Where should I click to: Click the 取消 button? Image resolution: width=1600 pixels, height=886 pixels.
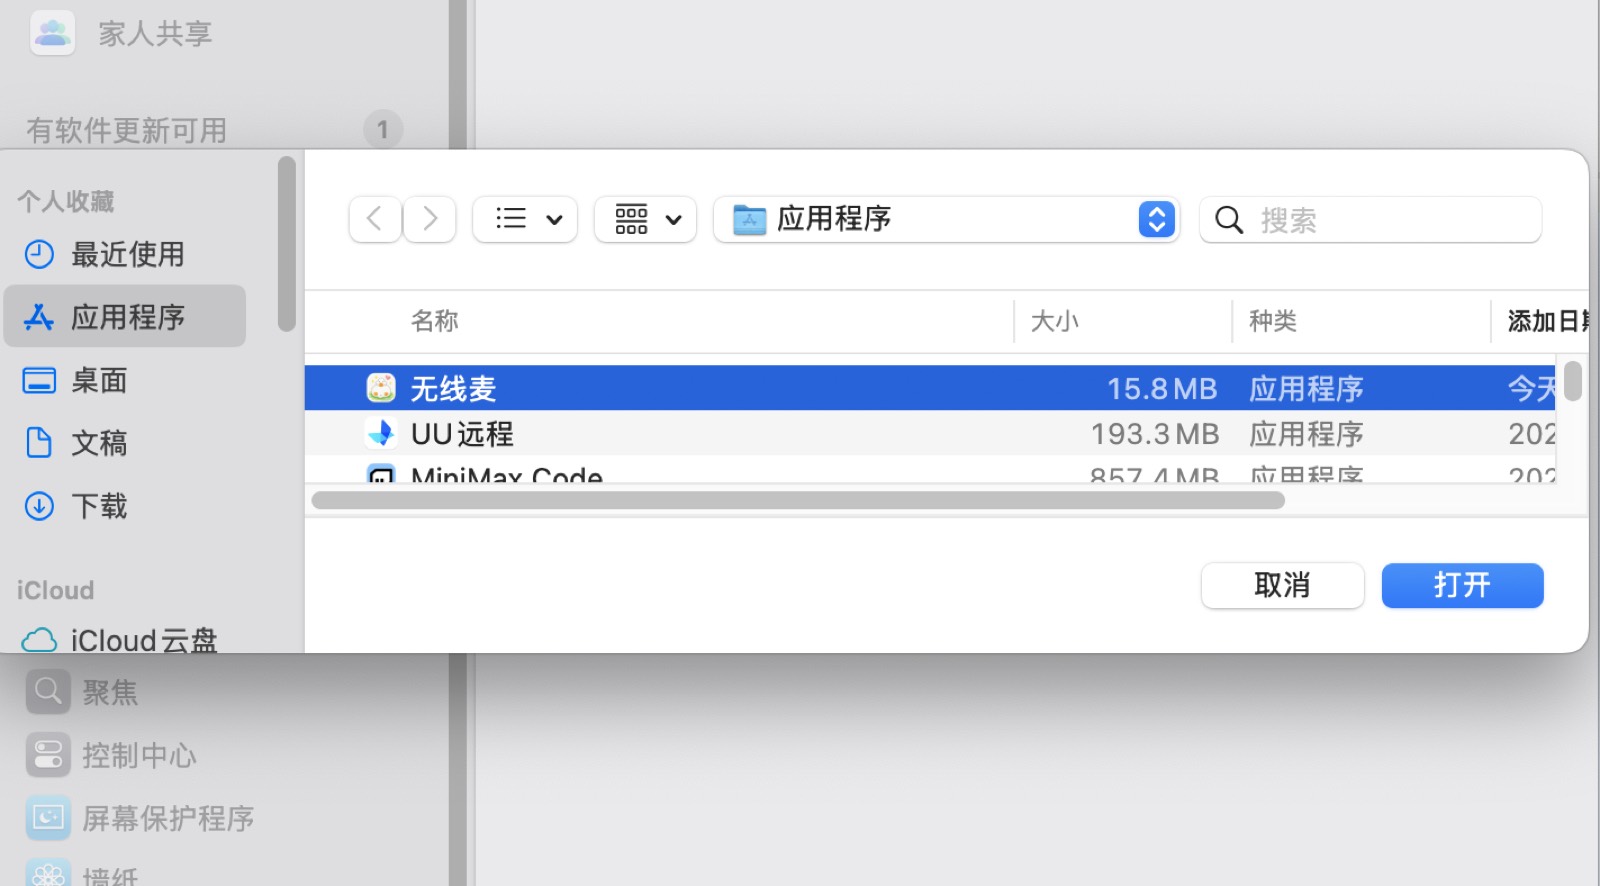(1282, 585)
